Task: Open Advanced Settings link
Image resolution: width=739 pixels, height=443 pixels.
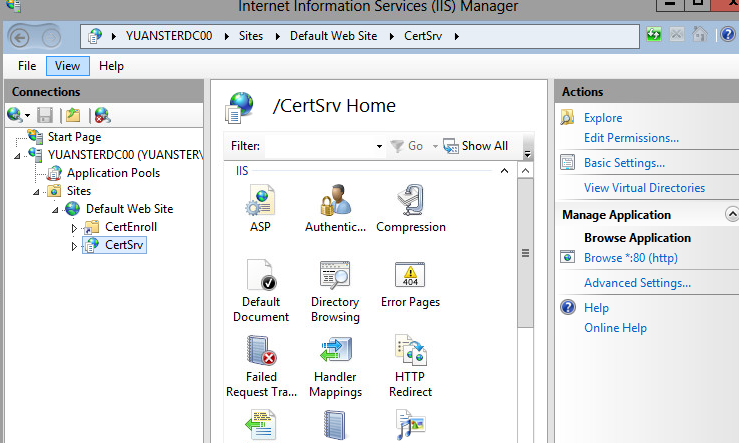Action: [637, 283]
